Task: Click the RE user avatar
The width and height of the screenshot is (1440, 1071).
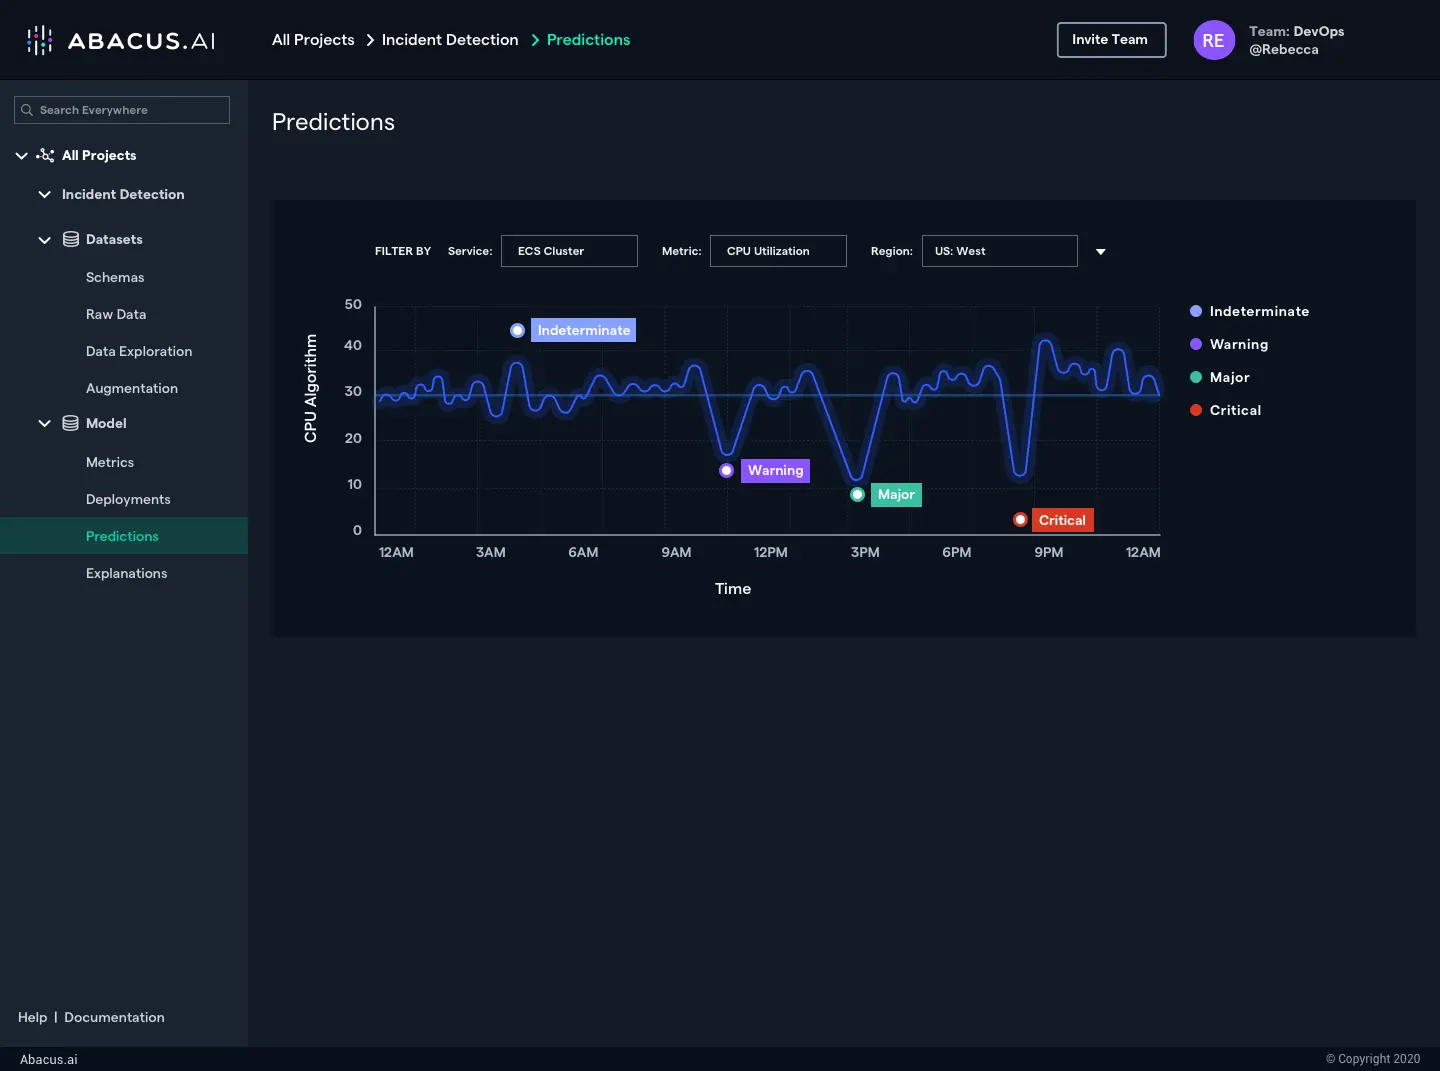Action: pyautogui.click(x=1213, y=40)
